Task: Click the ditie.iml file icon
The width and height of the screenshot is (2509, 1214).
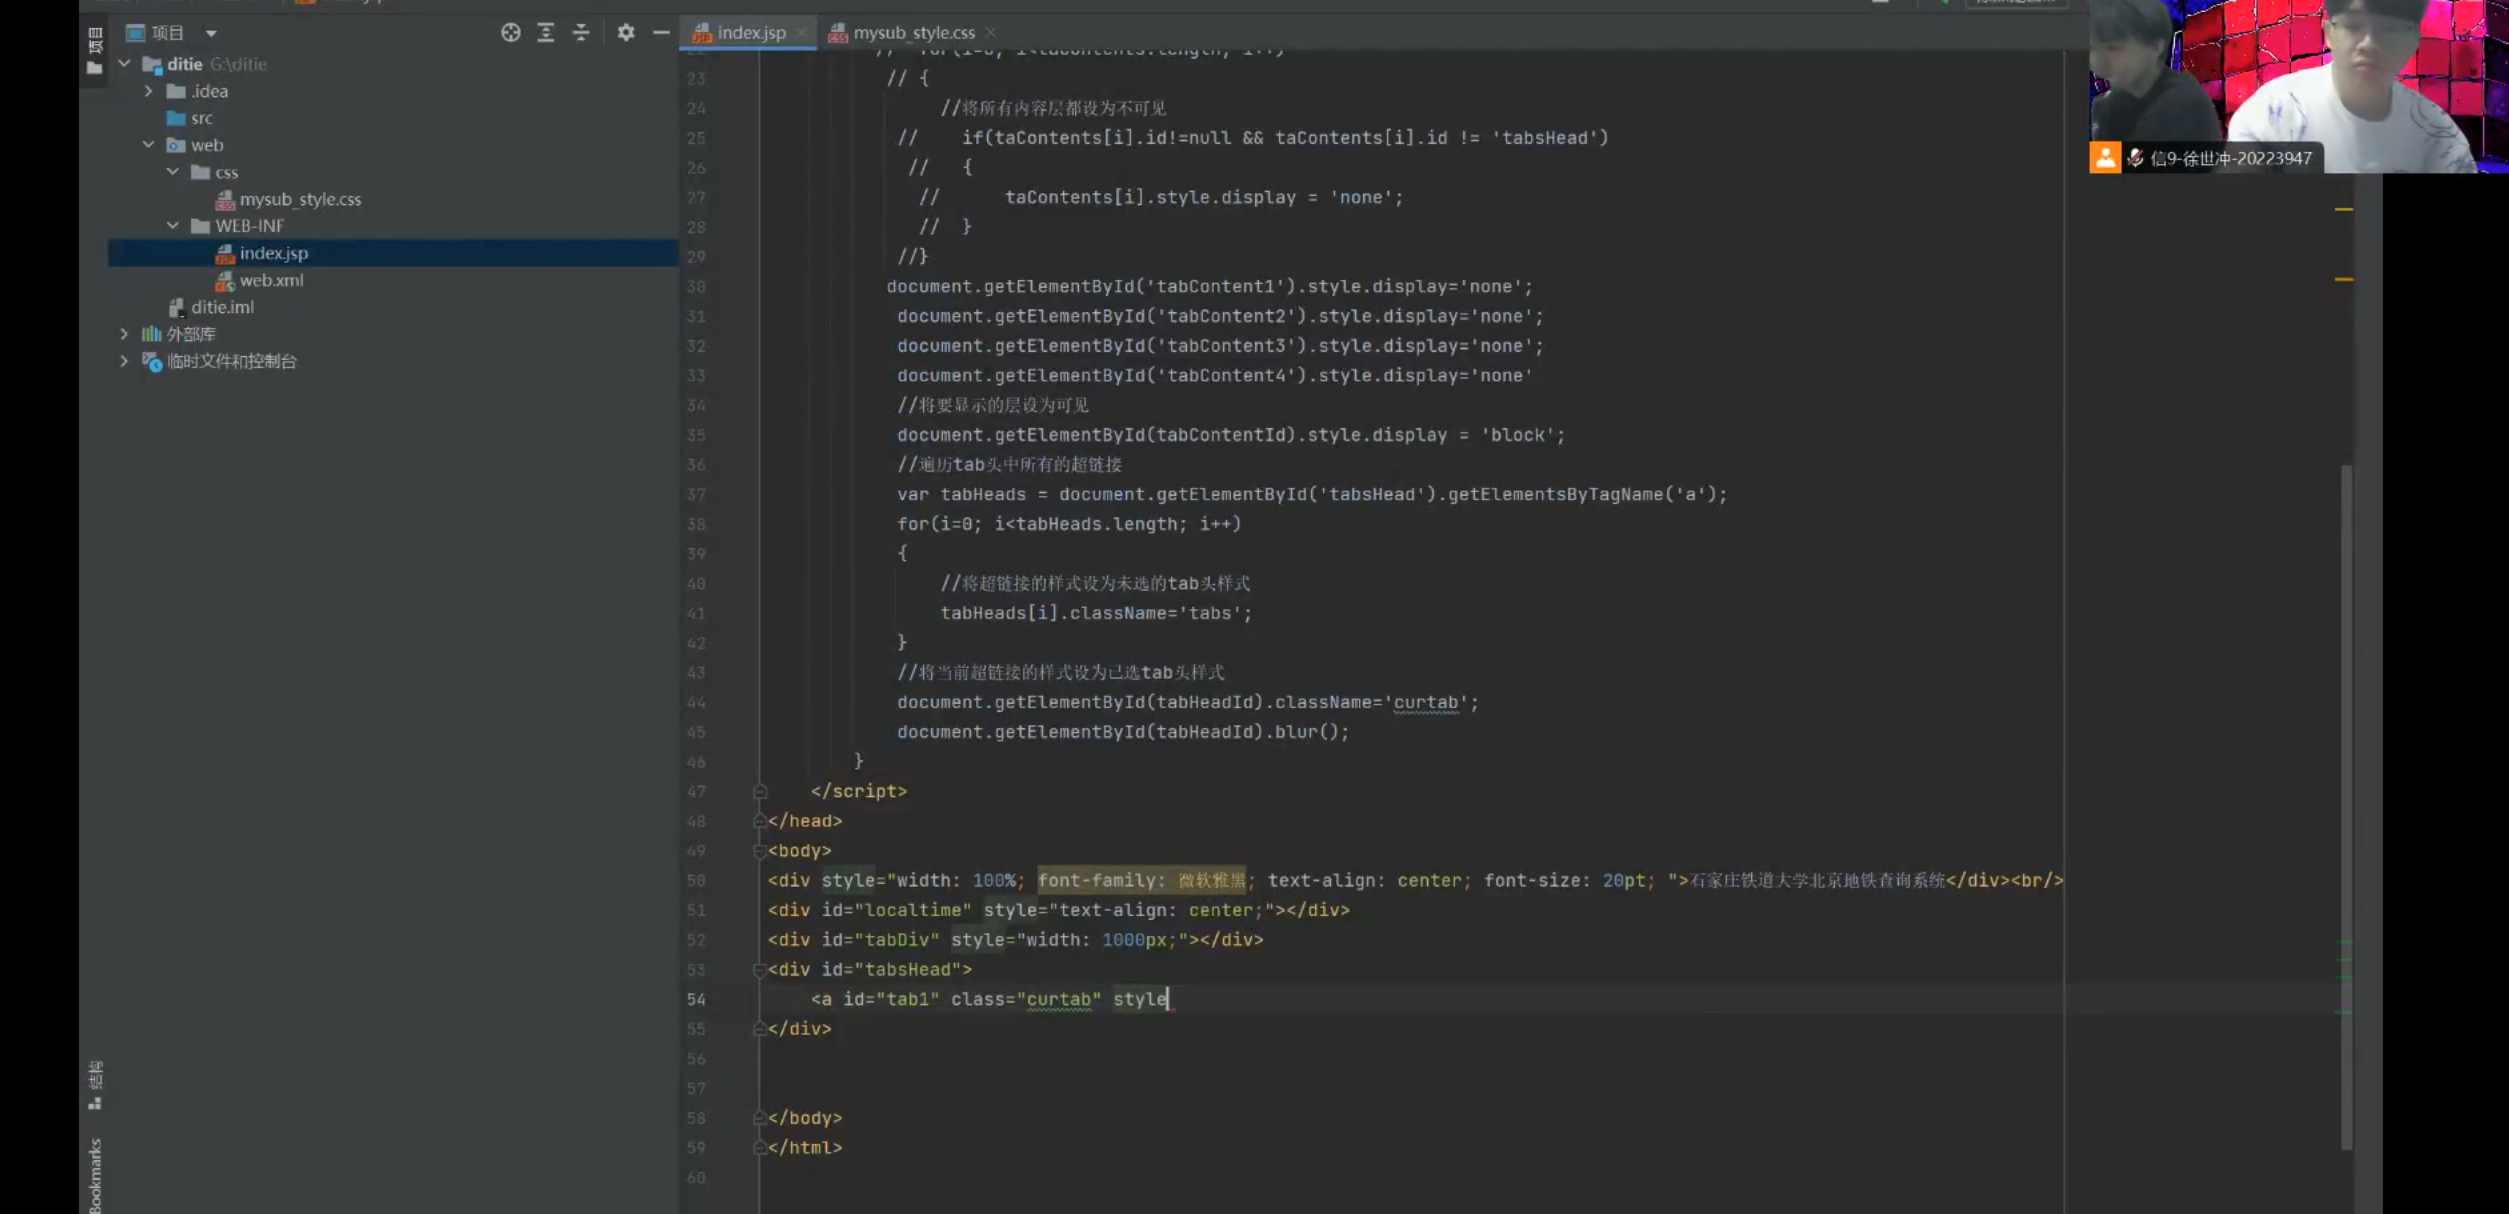Action: point(176,307)
